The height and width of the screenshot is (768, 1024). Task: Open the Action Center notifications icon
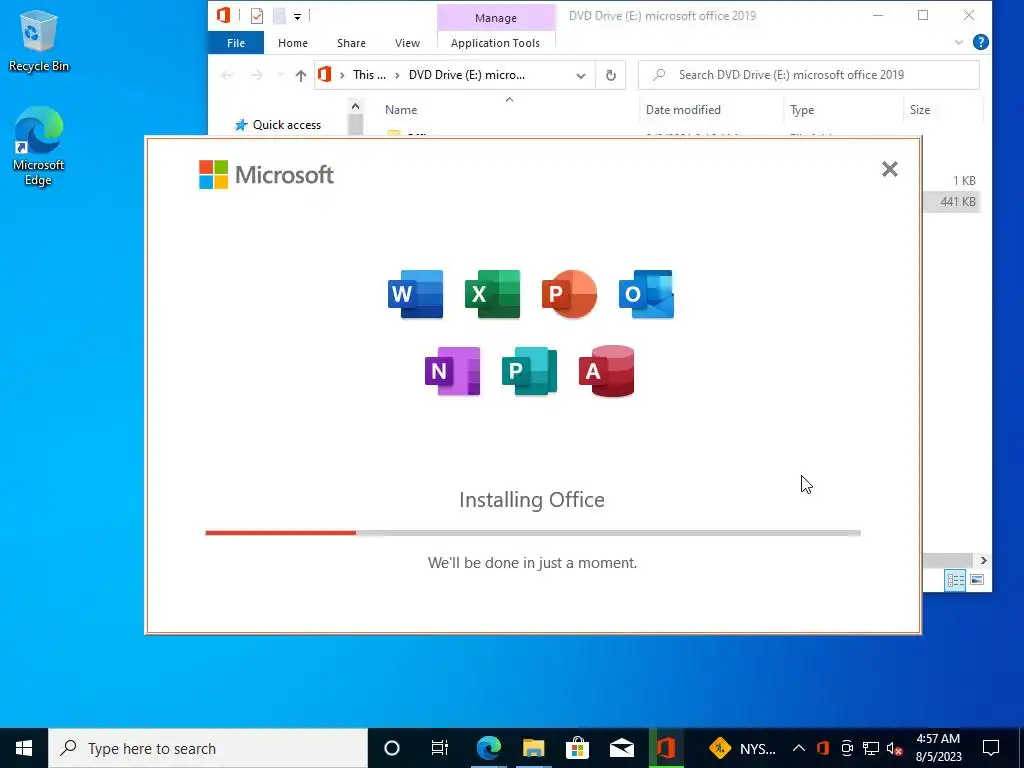pos(991,748)
